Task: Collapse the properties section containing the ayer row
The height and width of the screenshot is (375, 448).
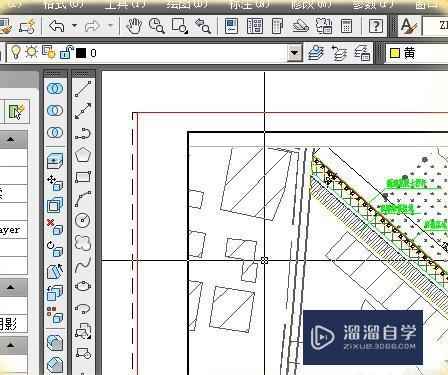Action: pyautogui.click(x=10, y=139)
